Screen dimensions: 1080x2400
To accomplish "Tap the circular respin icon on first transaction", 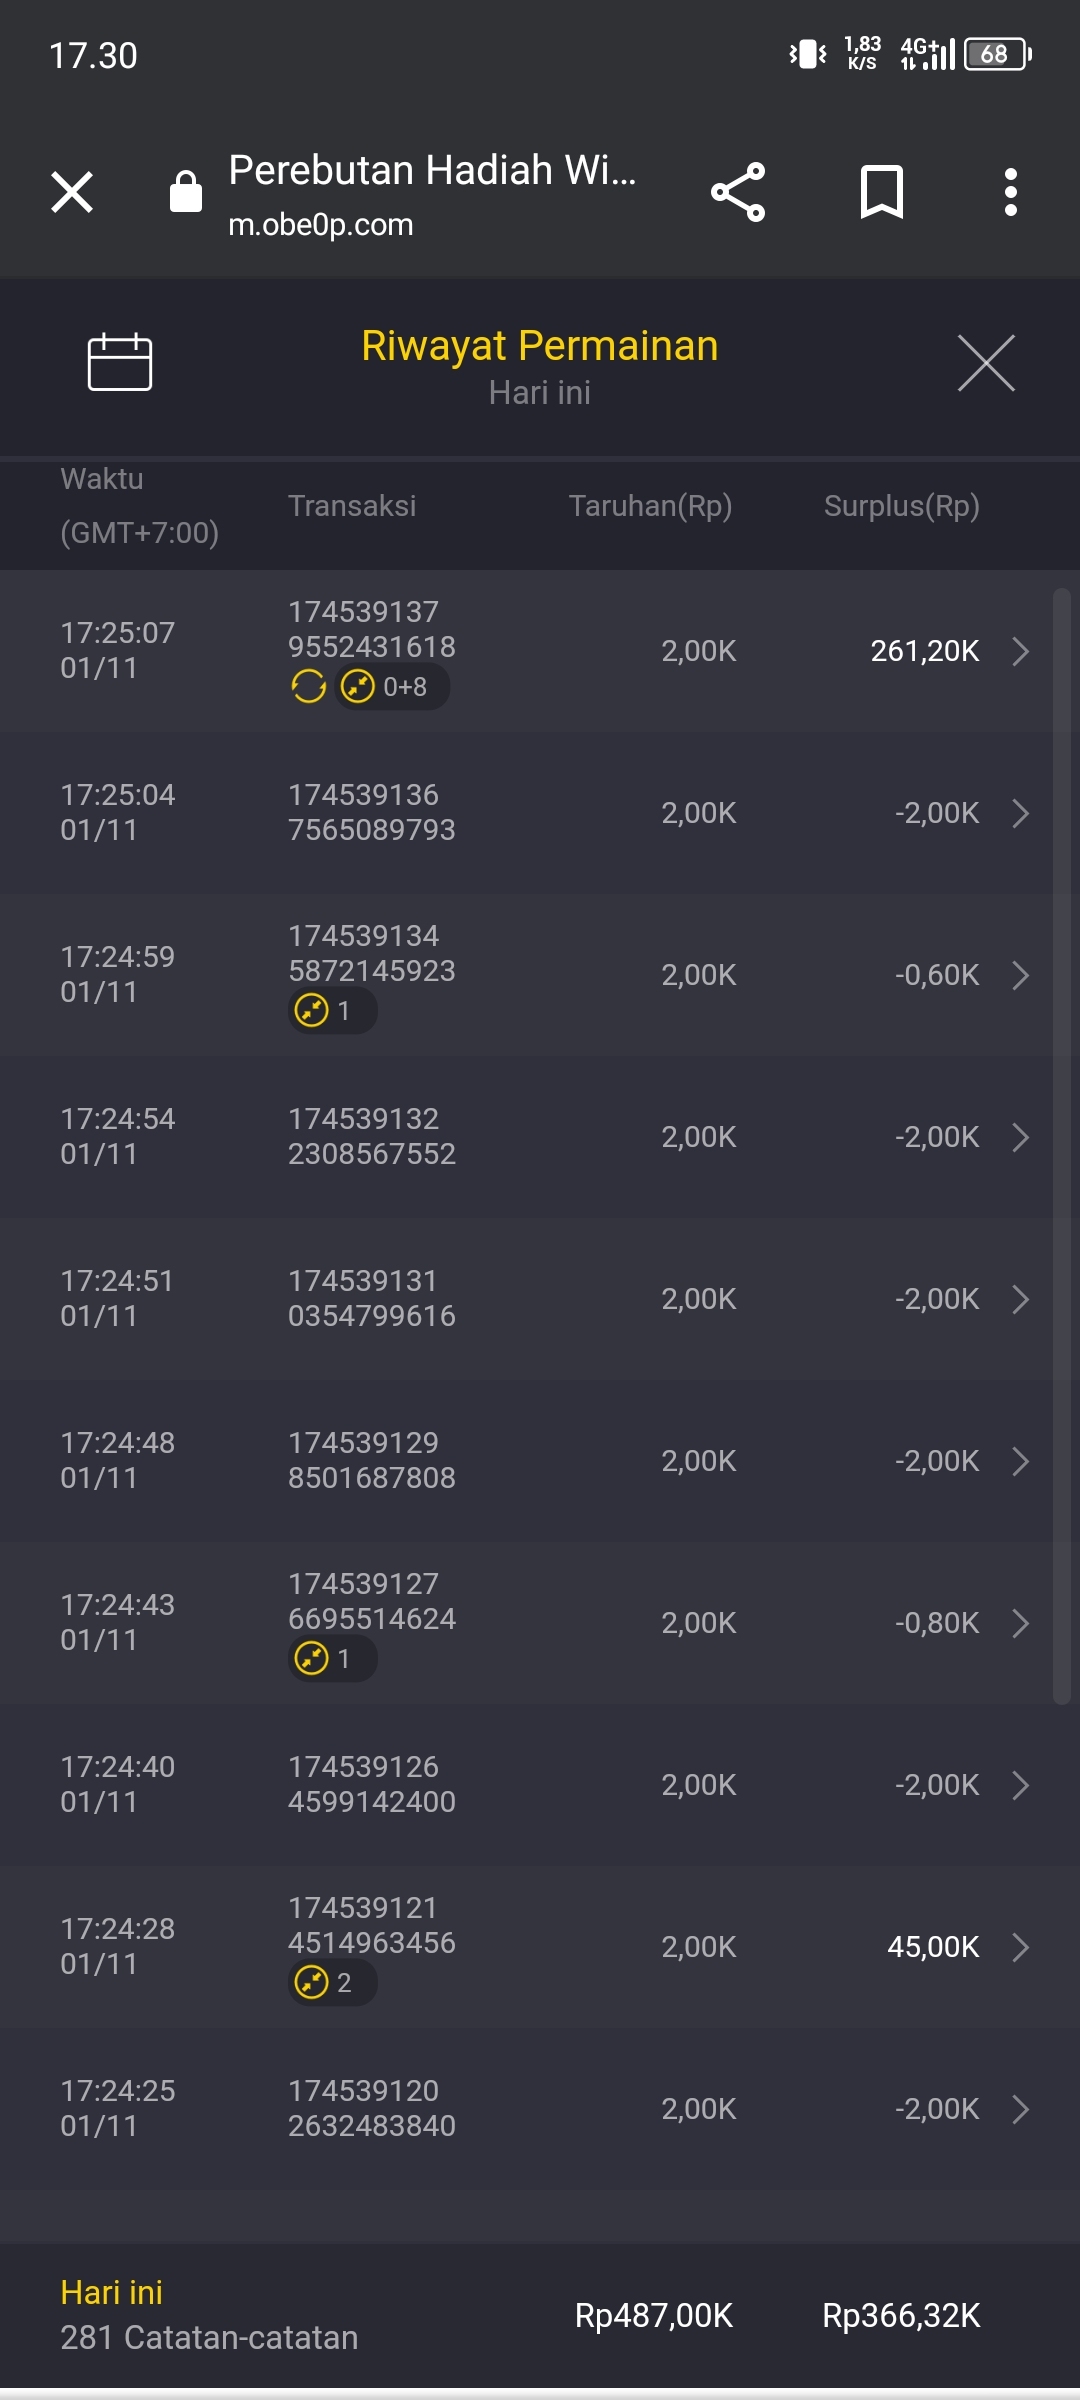I will 308,687.
